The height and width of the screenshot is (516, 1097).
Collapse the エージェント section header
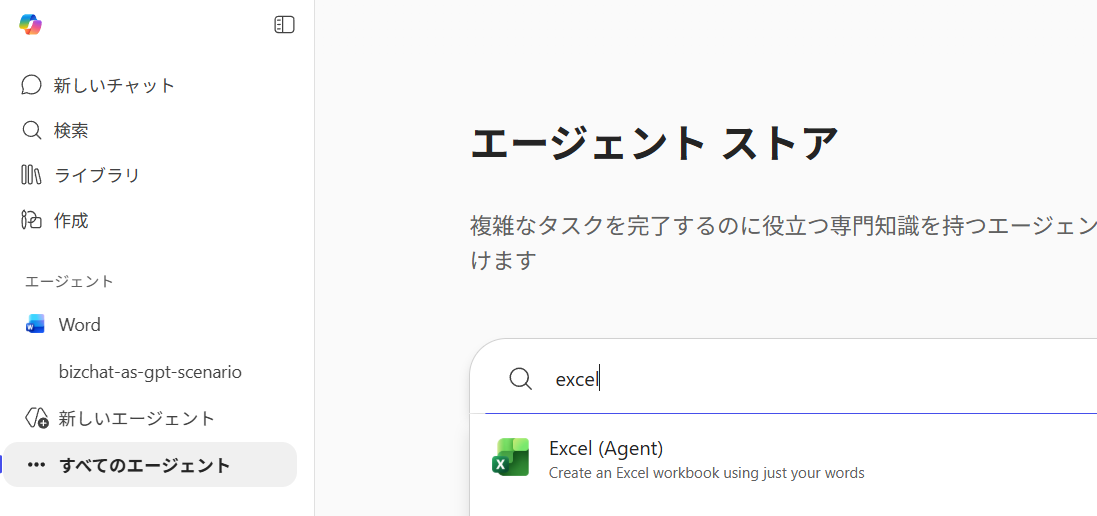click(69, 281)
